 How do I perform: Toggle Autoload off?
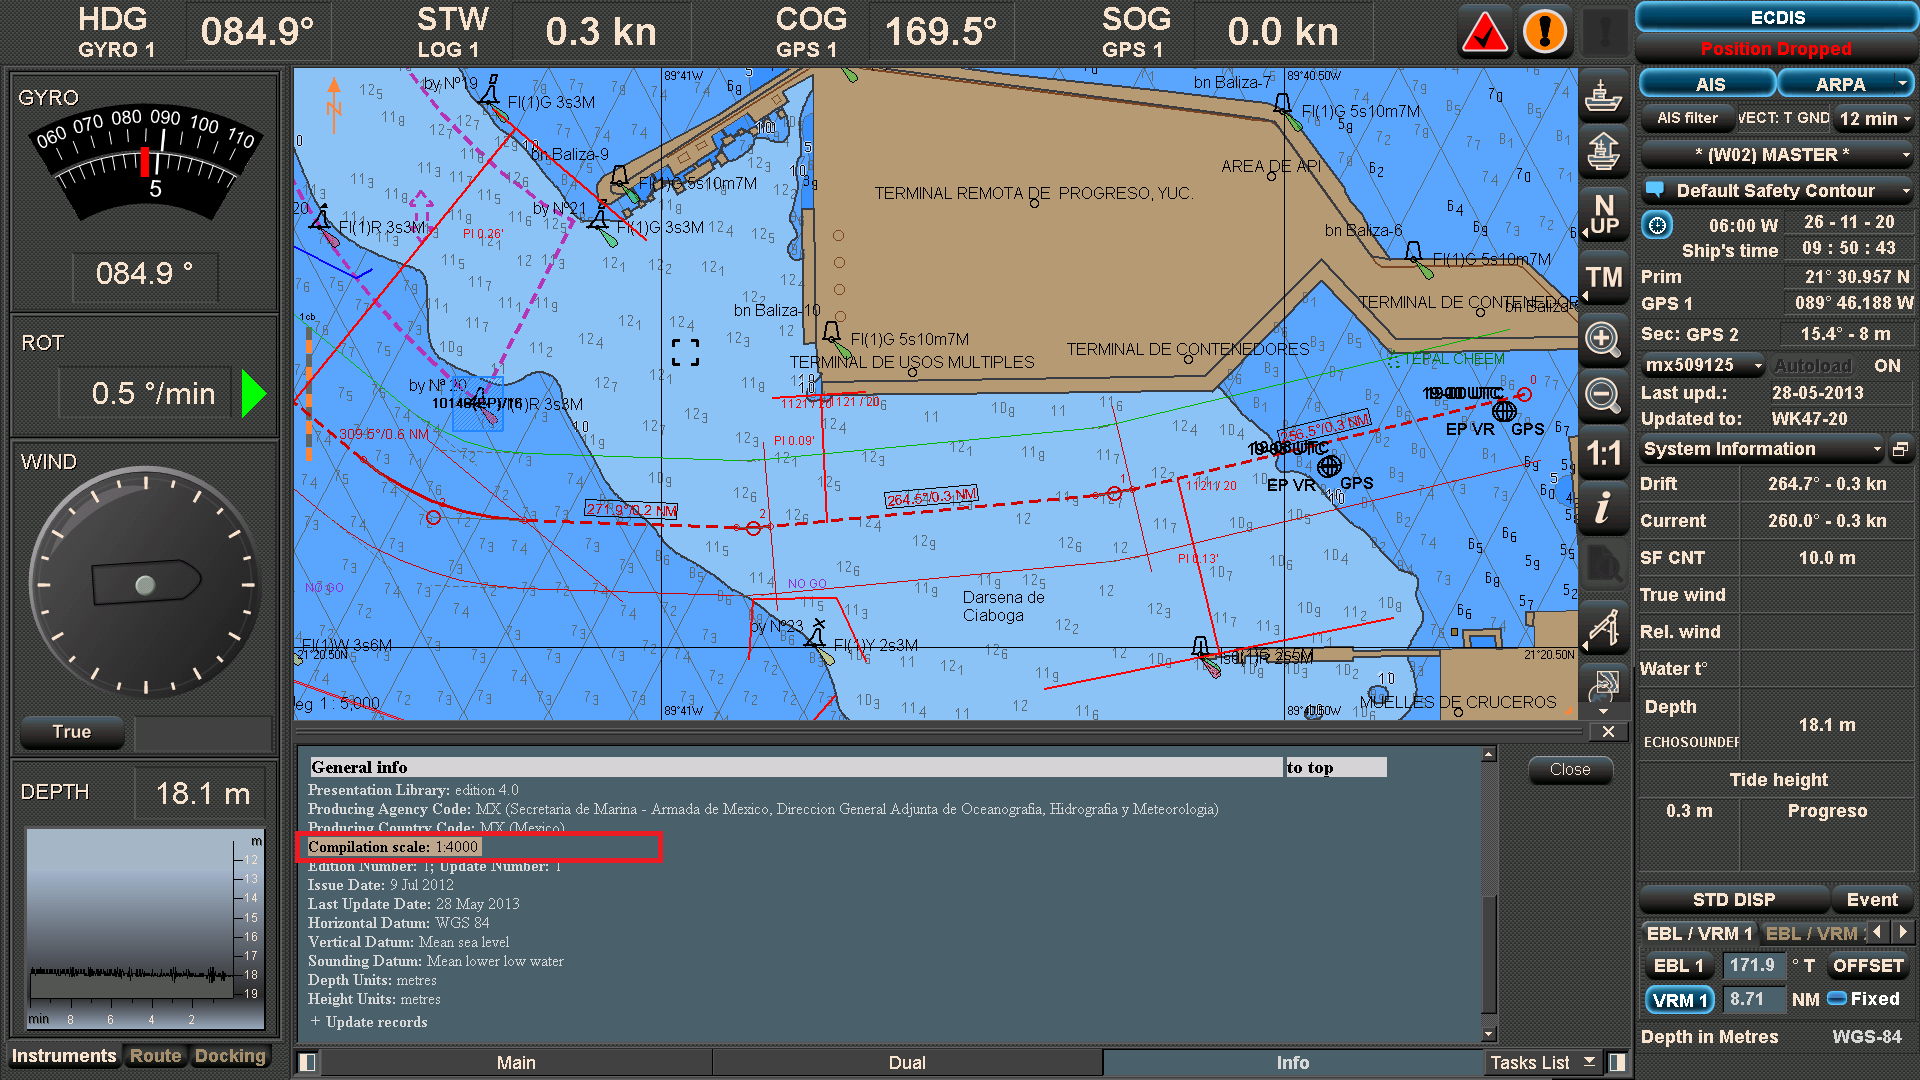click(1812, 365)
